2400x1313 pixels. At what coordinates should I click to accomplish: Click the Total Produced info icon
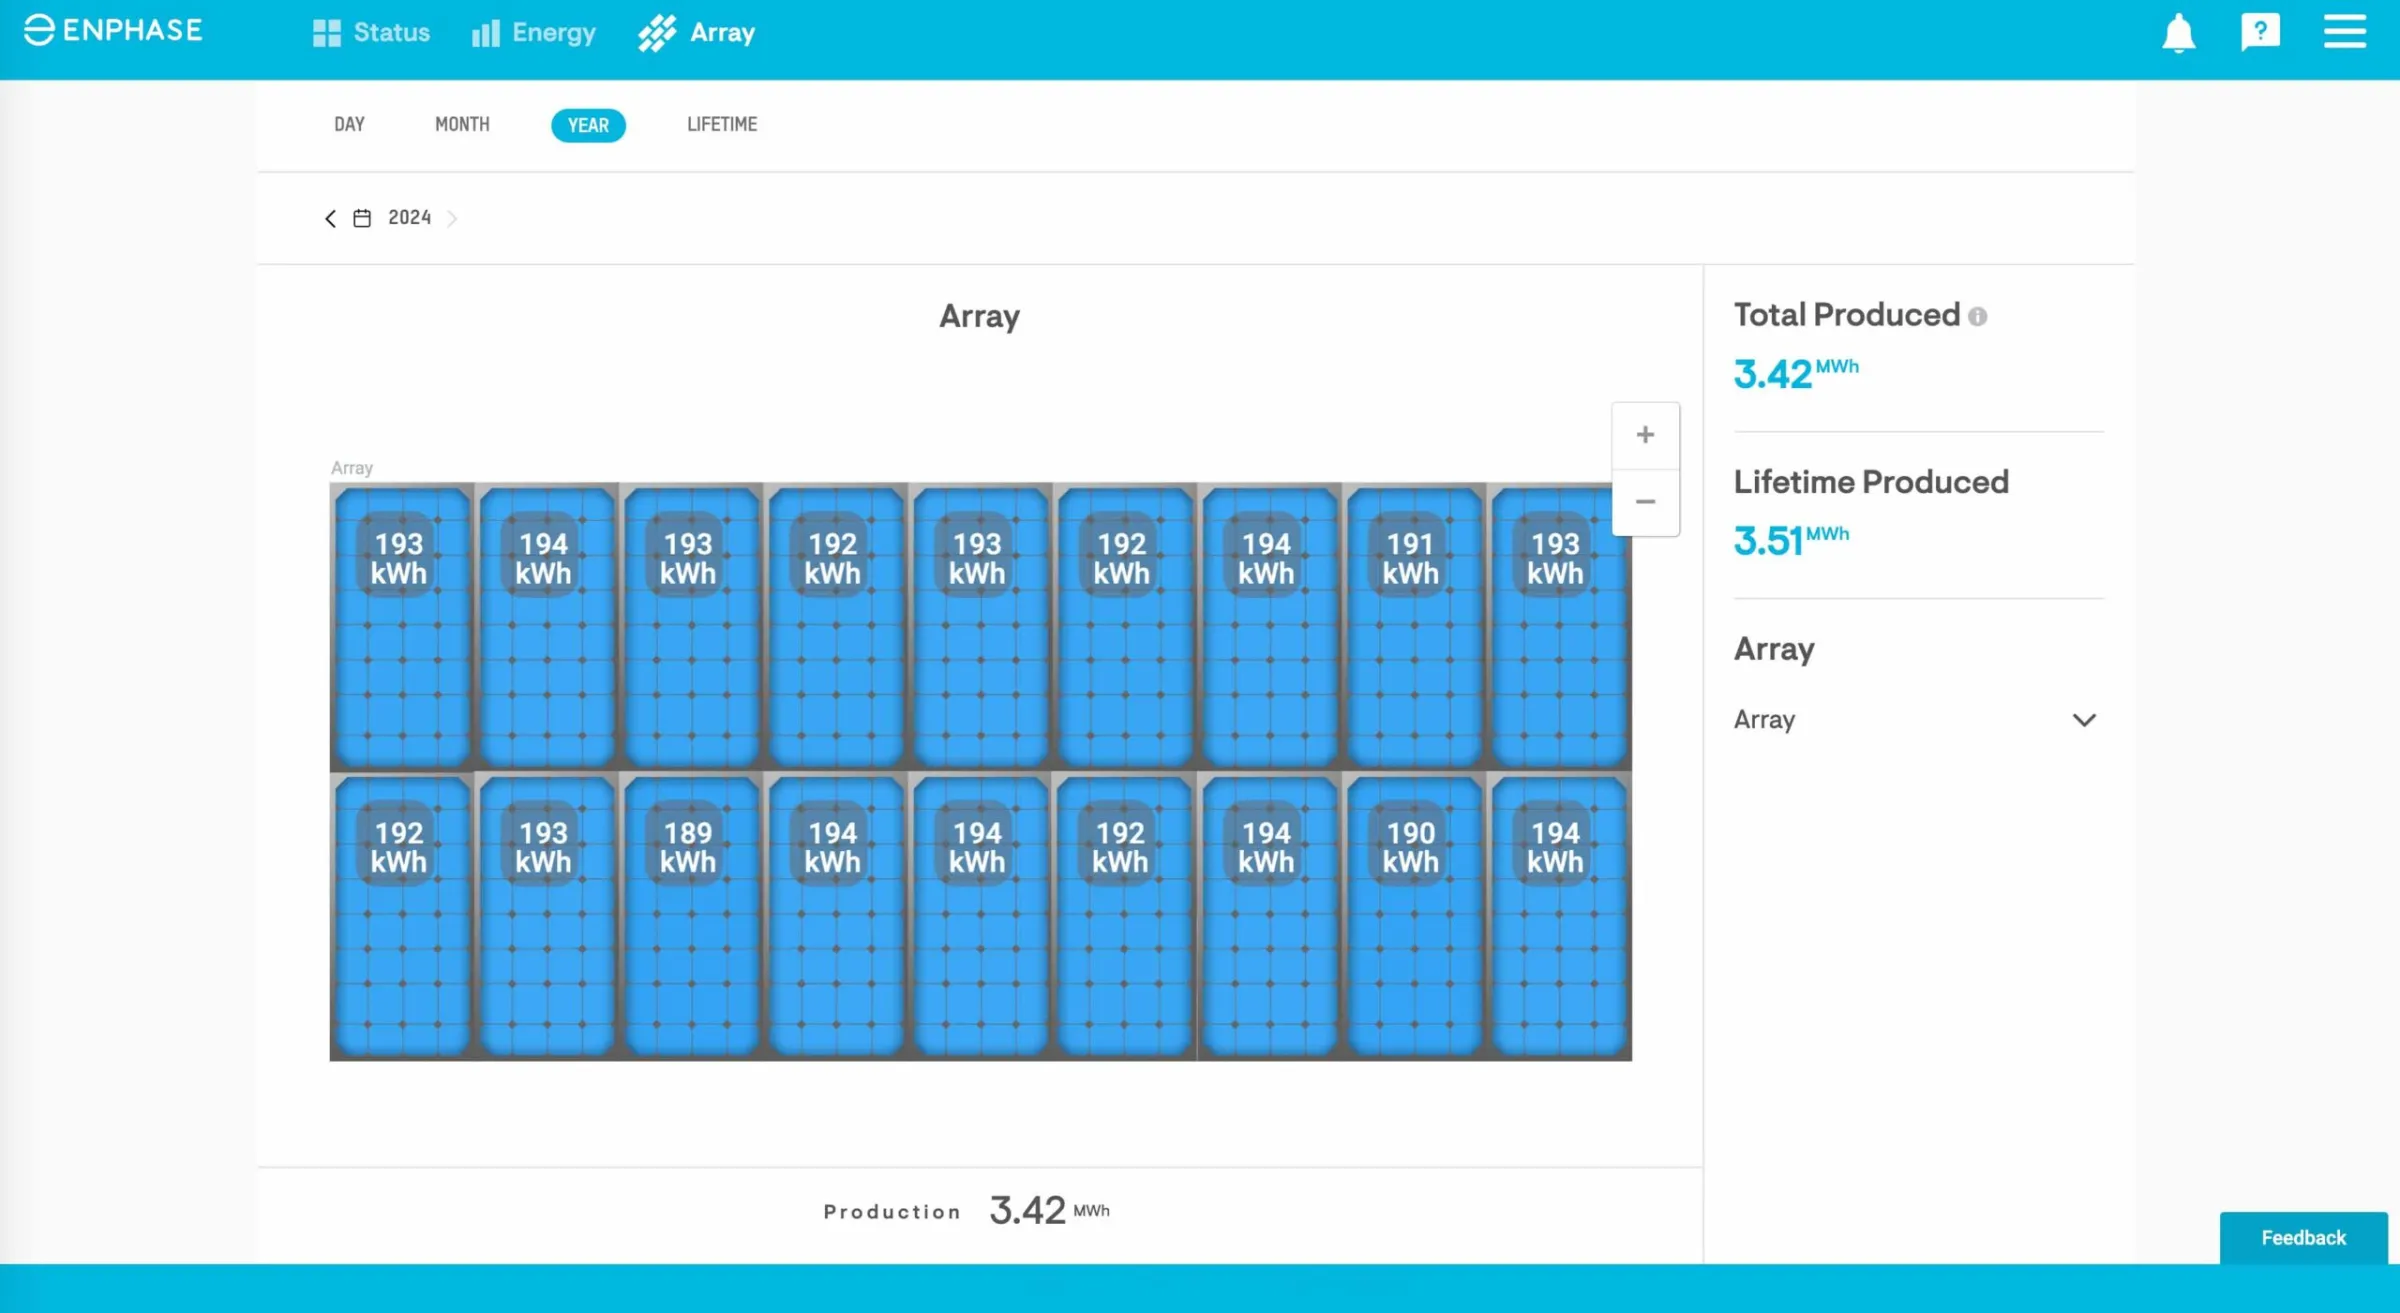point(1977,316)
